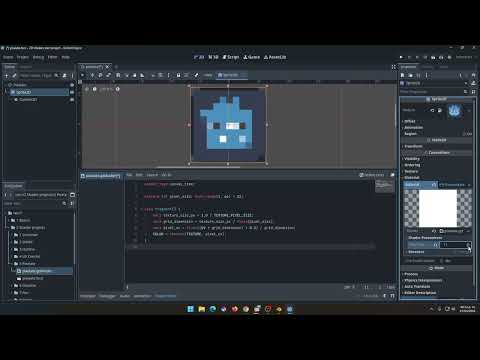480x360 pixels.
Task: Create a new resource in Inspector
Action: [x=403, y=75]
